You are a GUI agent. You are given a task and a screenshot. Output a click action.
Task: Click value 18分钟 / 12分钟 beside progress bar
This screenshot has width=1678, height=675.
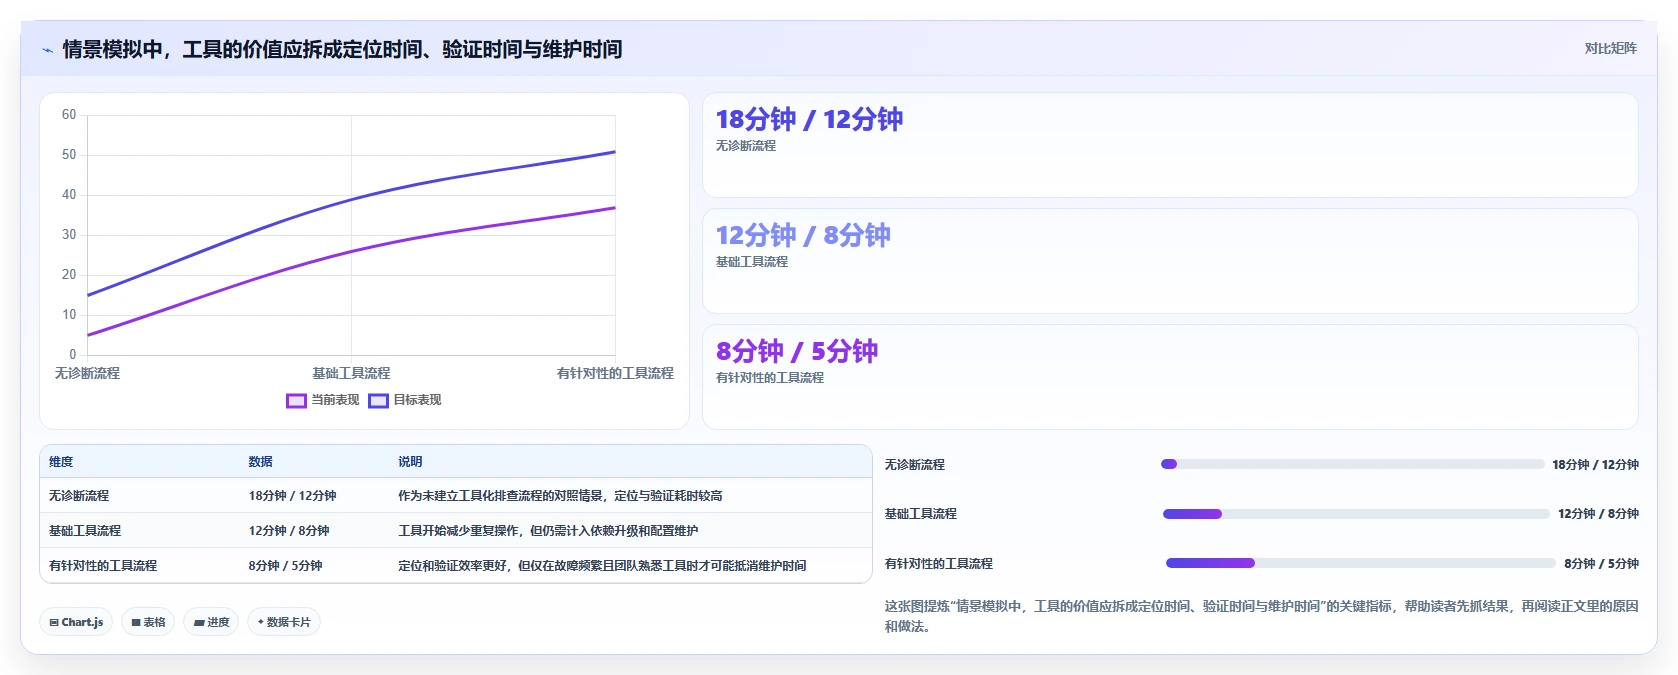pyautogui.click(x=1595, y=465)
